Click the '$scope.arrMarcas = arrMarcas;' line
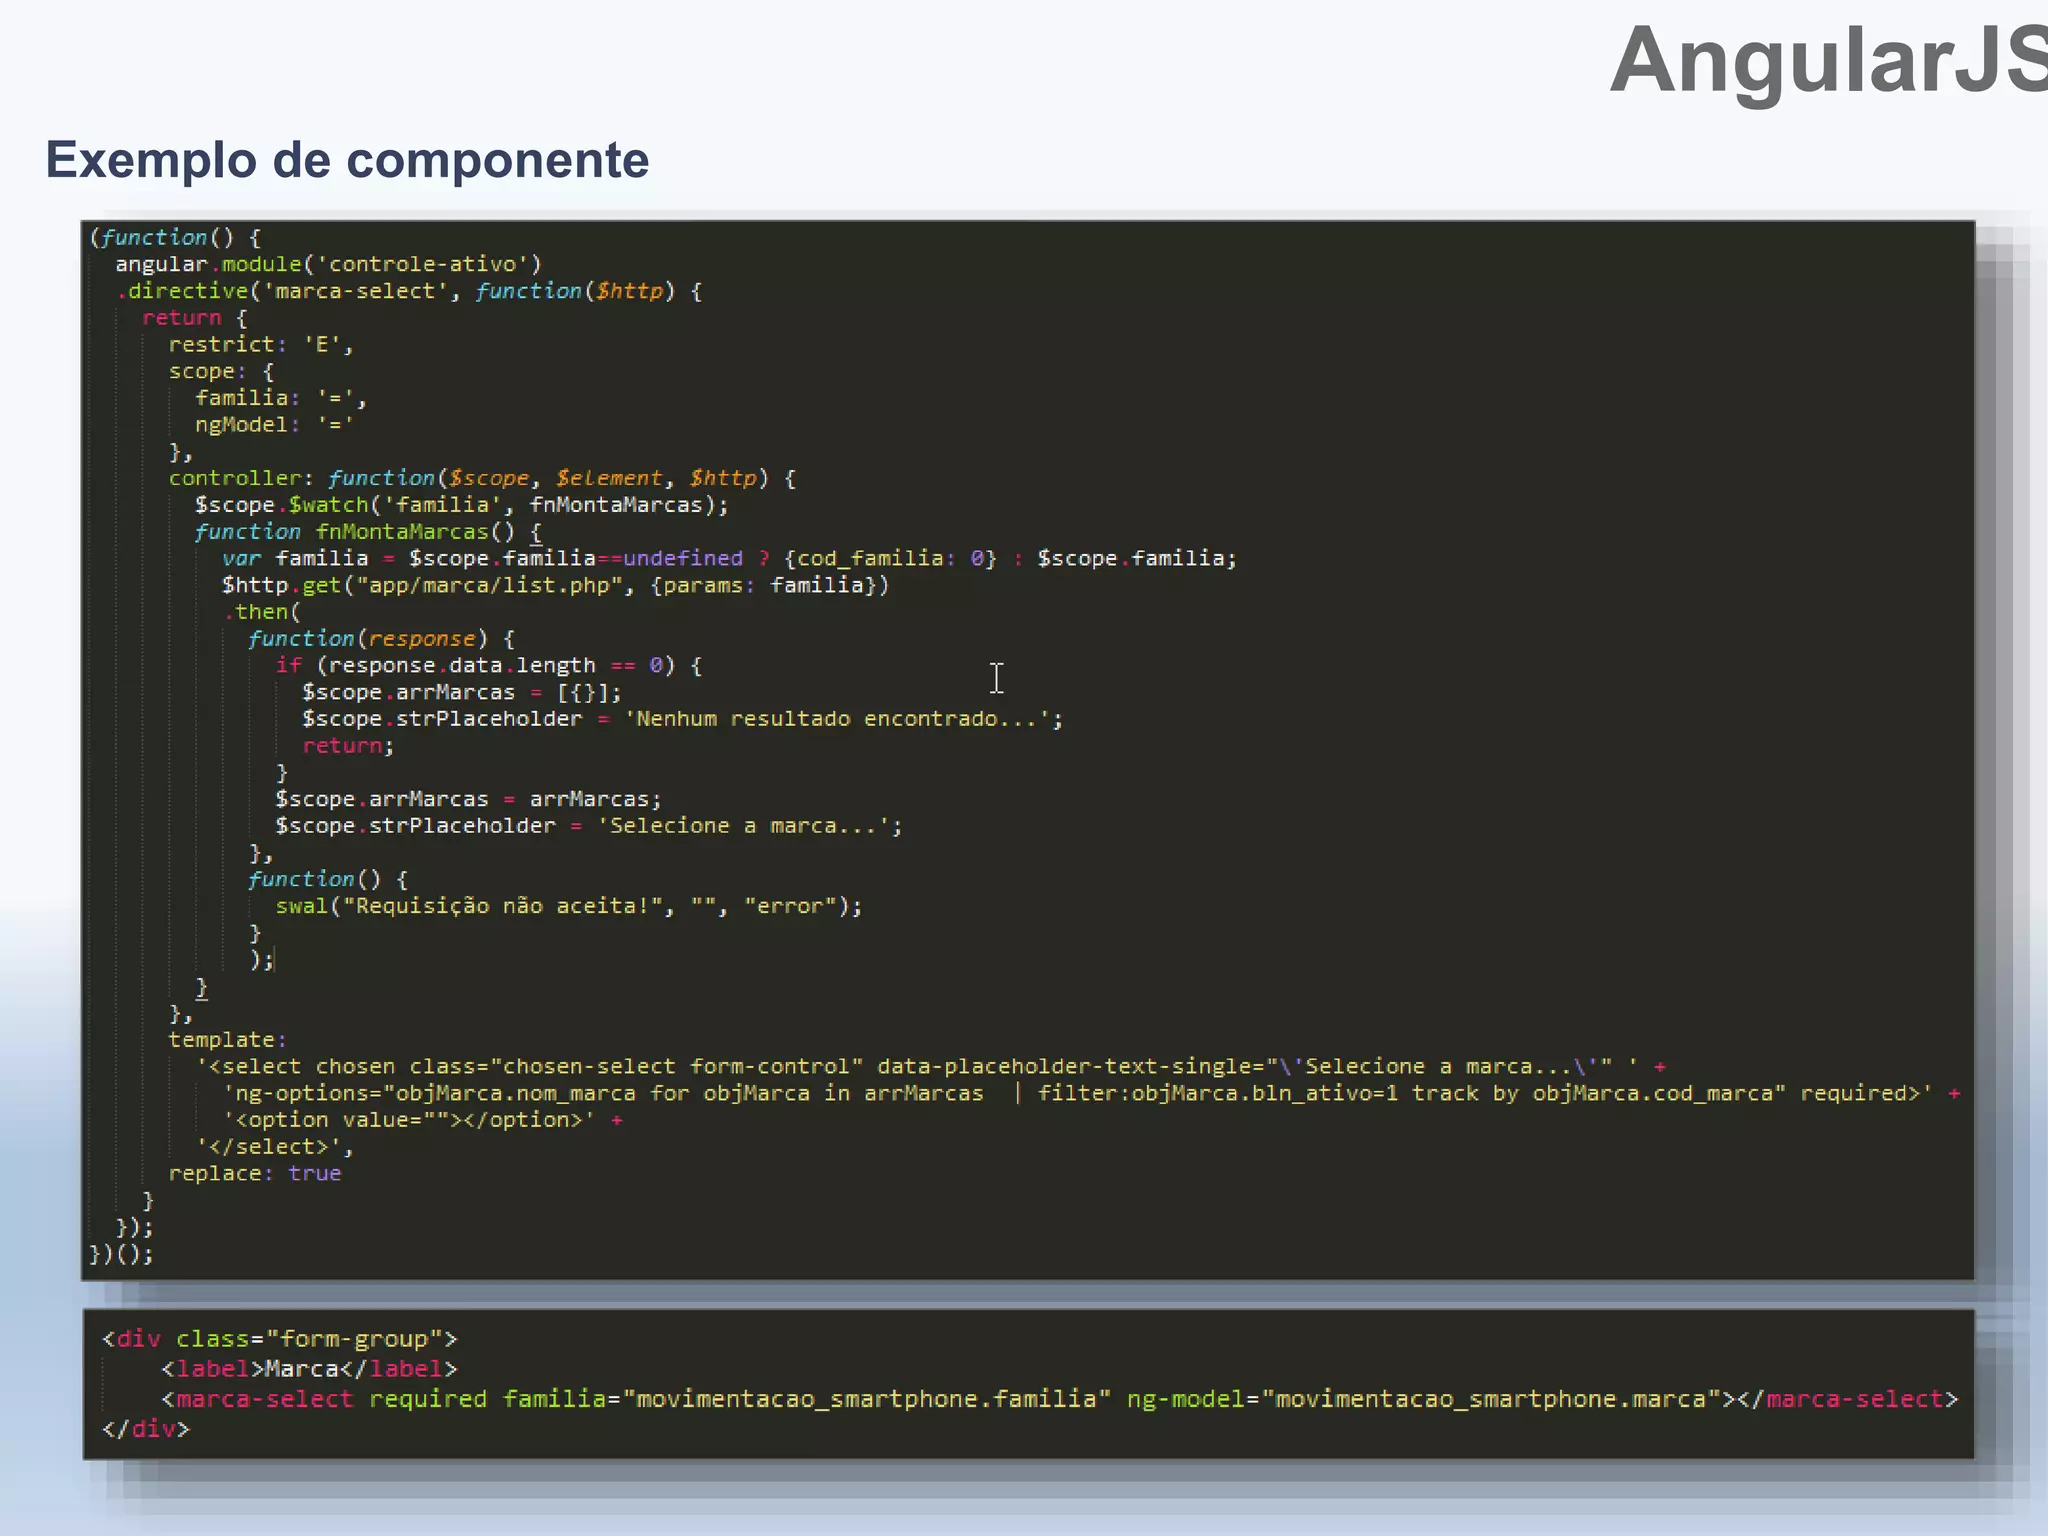Image resolution: width=2048 pixels, height=1536 pixels. (468, 799)
